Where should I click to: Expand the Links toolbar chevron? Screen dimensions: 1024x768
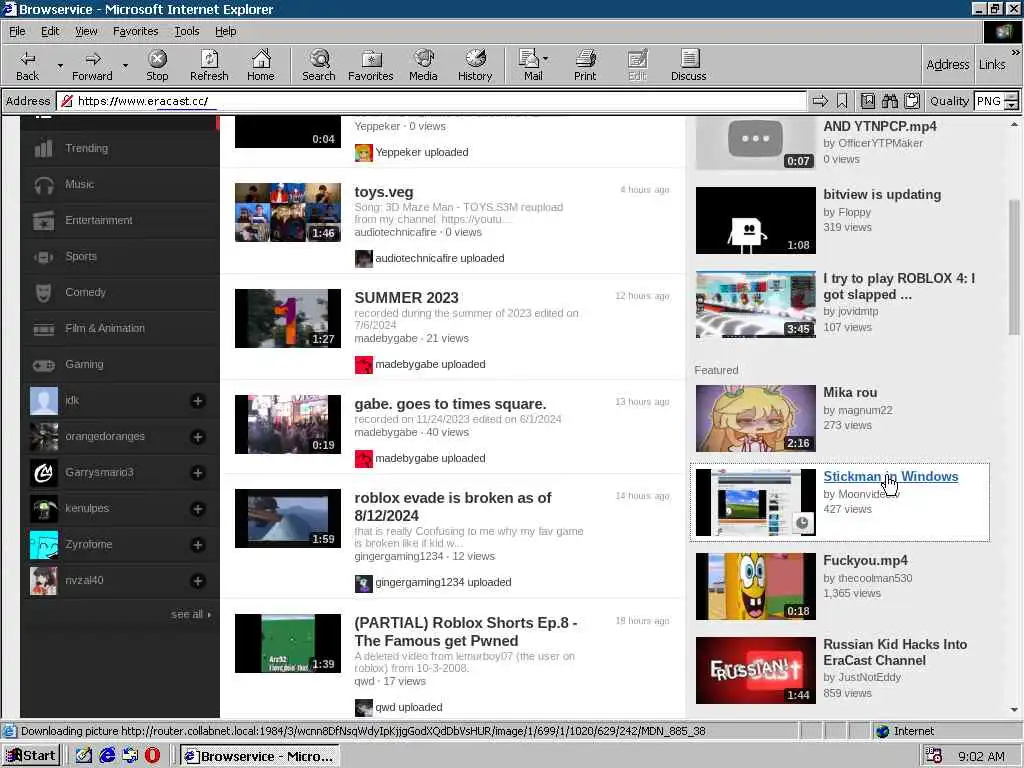point(1016,52)
